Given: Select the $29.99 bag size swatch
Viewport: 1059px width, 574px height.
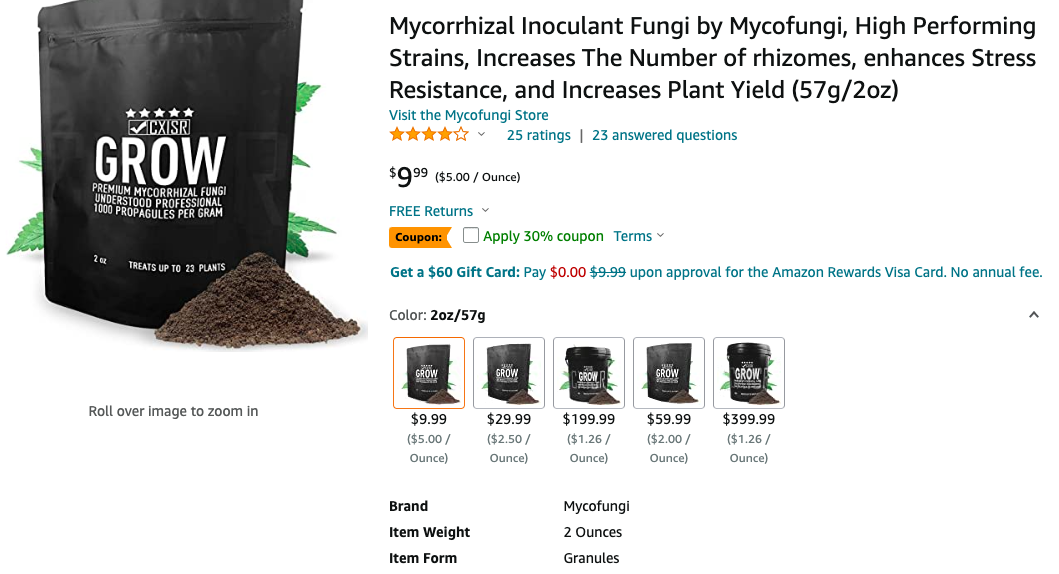Looking at the screenshot, I should tap(509, 373).
